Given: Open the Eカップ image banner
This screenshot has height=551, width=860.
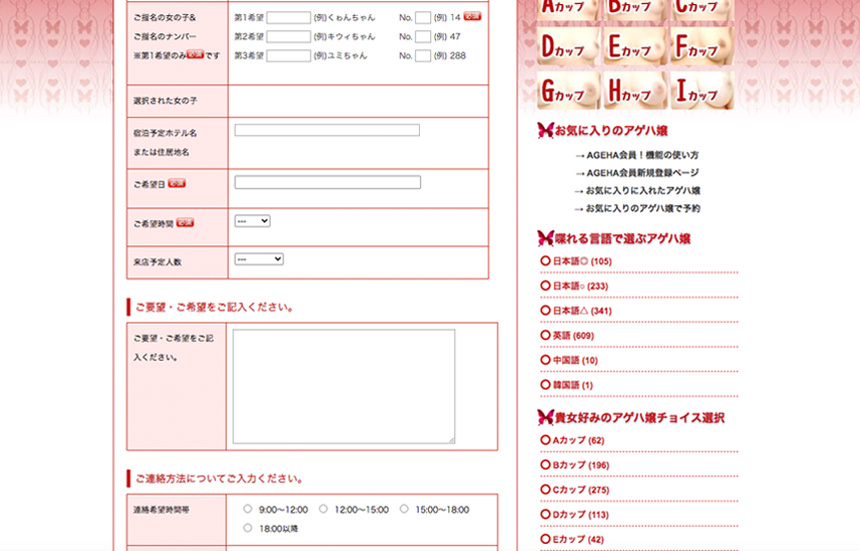Looking at the screenshot, I should pyautogui.click(x=635, y=46).
